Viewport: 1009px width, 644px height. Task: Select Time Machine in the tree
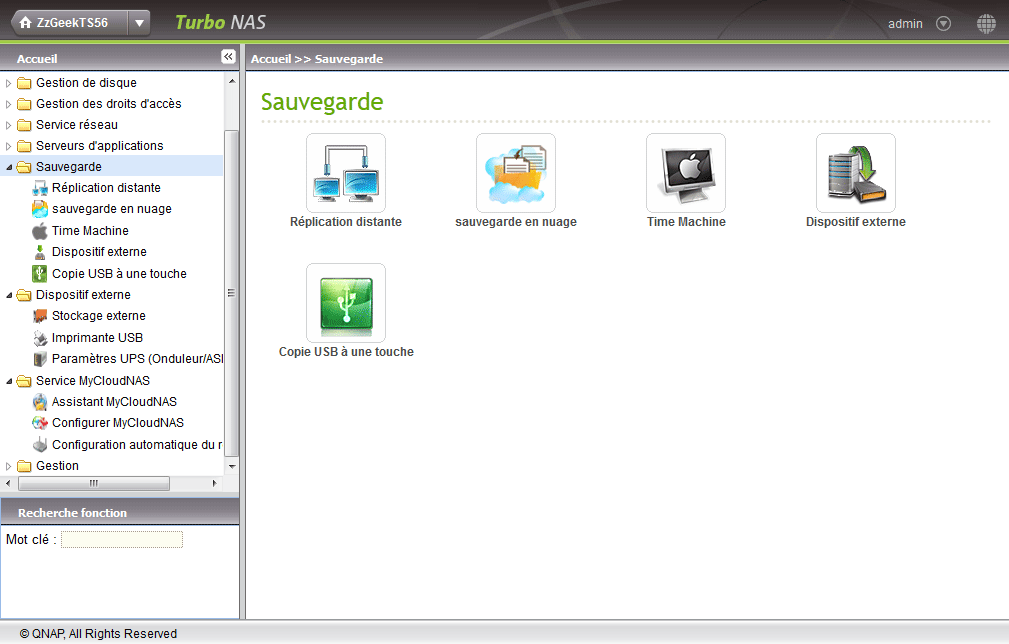tap(90, 230)
